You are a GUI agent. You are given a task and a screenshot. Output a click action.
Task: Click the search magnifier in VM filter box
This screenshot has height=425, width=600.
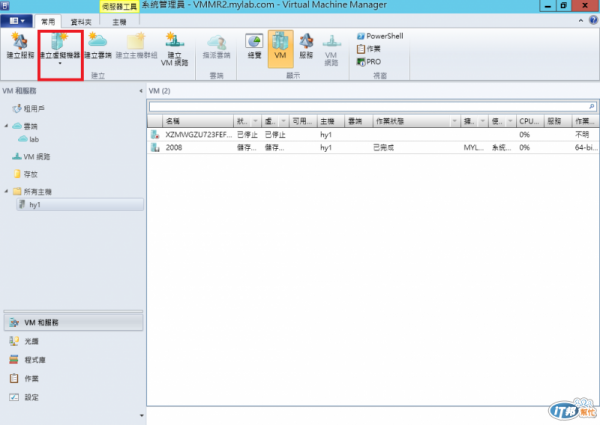coord(592,106)
